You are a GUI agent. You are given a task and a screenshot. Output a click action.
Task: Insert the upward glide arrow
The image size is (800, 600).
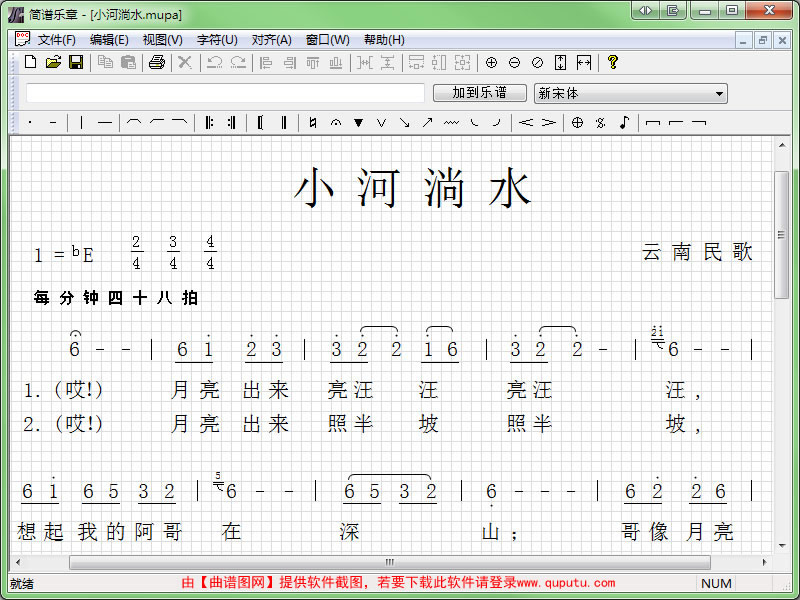(428, 122)
